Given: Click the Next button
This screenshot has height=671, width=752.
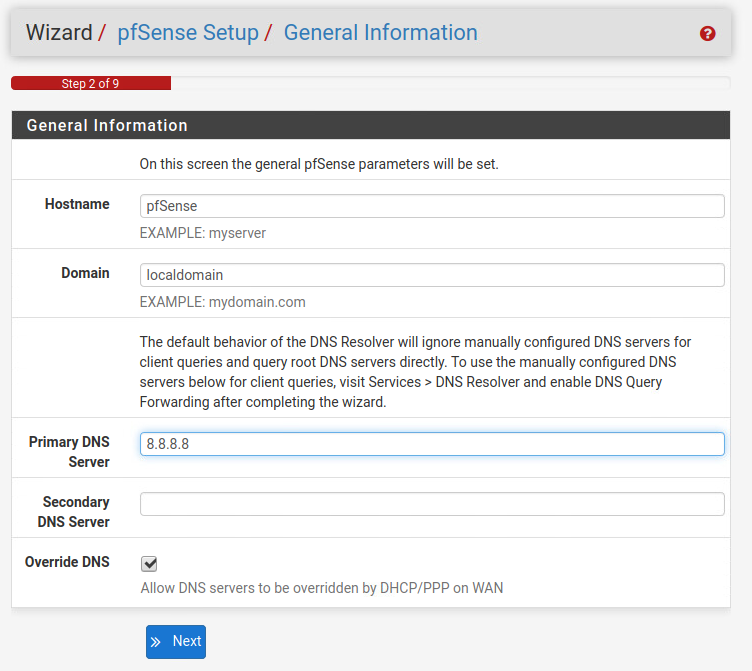Looking at the screenshot, I should point(176,641).
